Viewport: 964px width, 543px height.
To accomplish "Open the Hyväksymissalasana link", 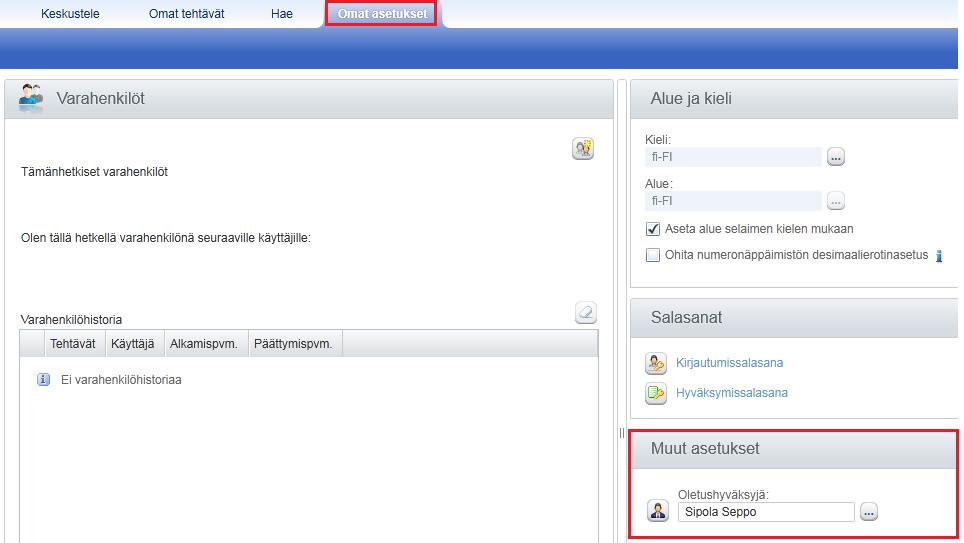I will [x=732, y=393].
